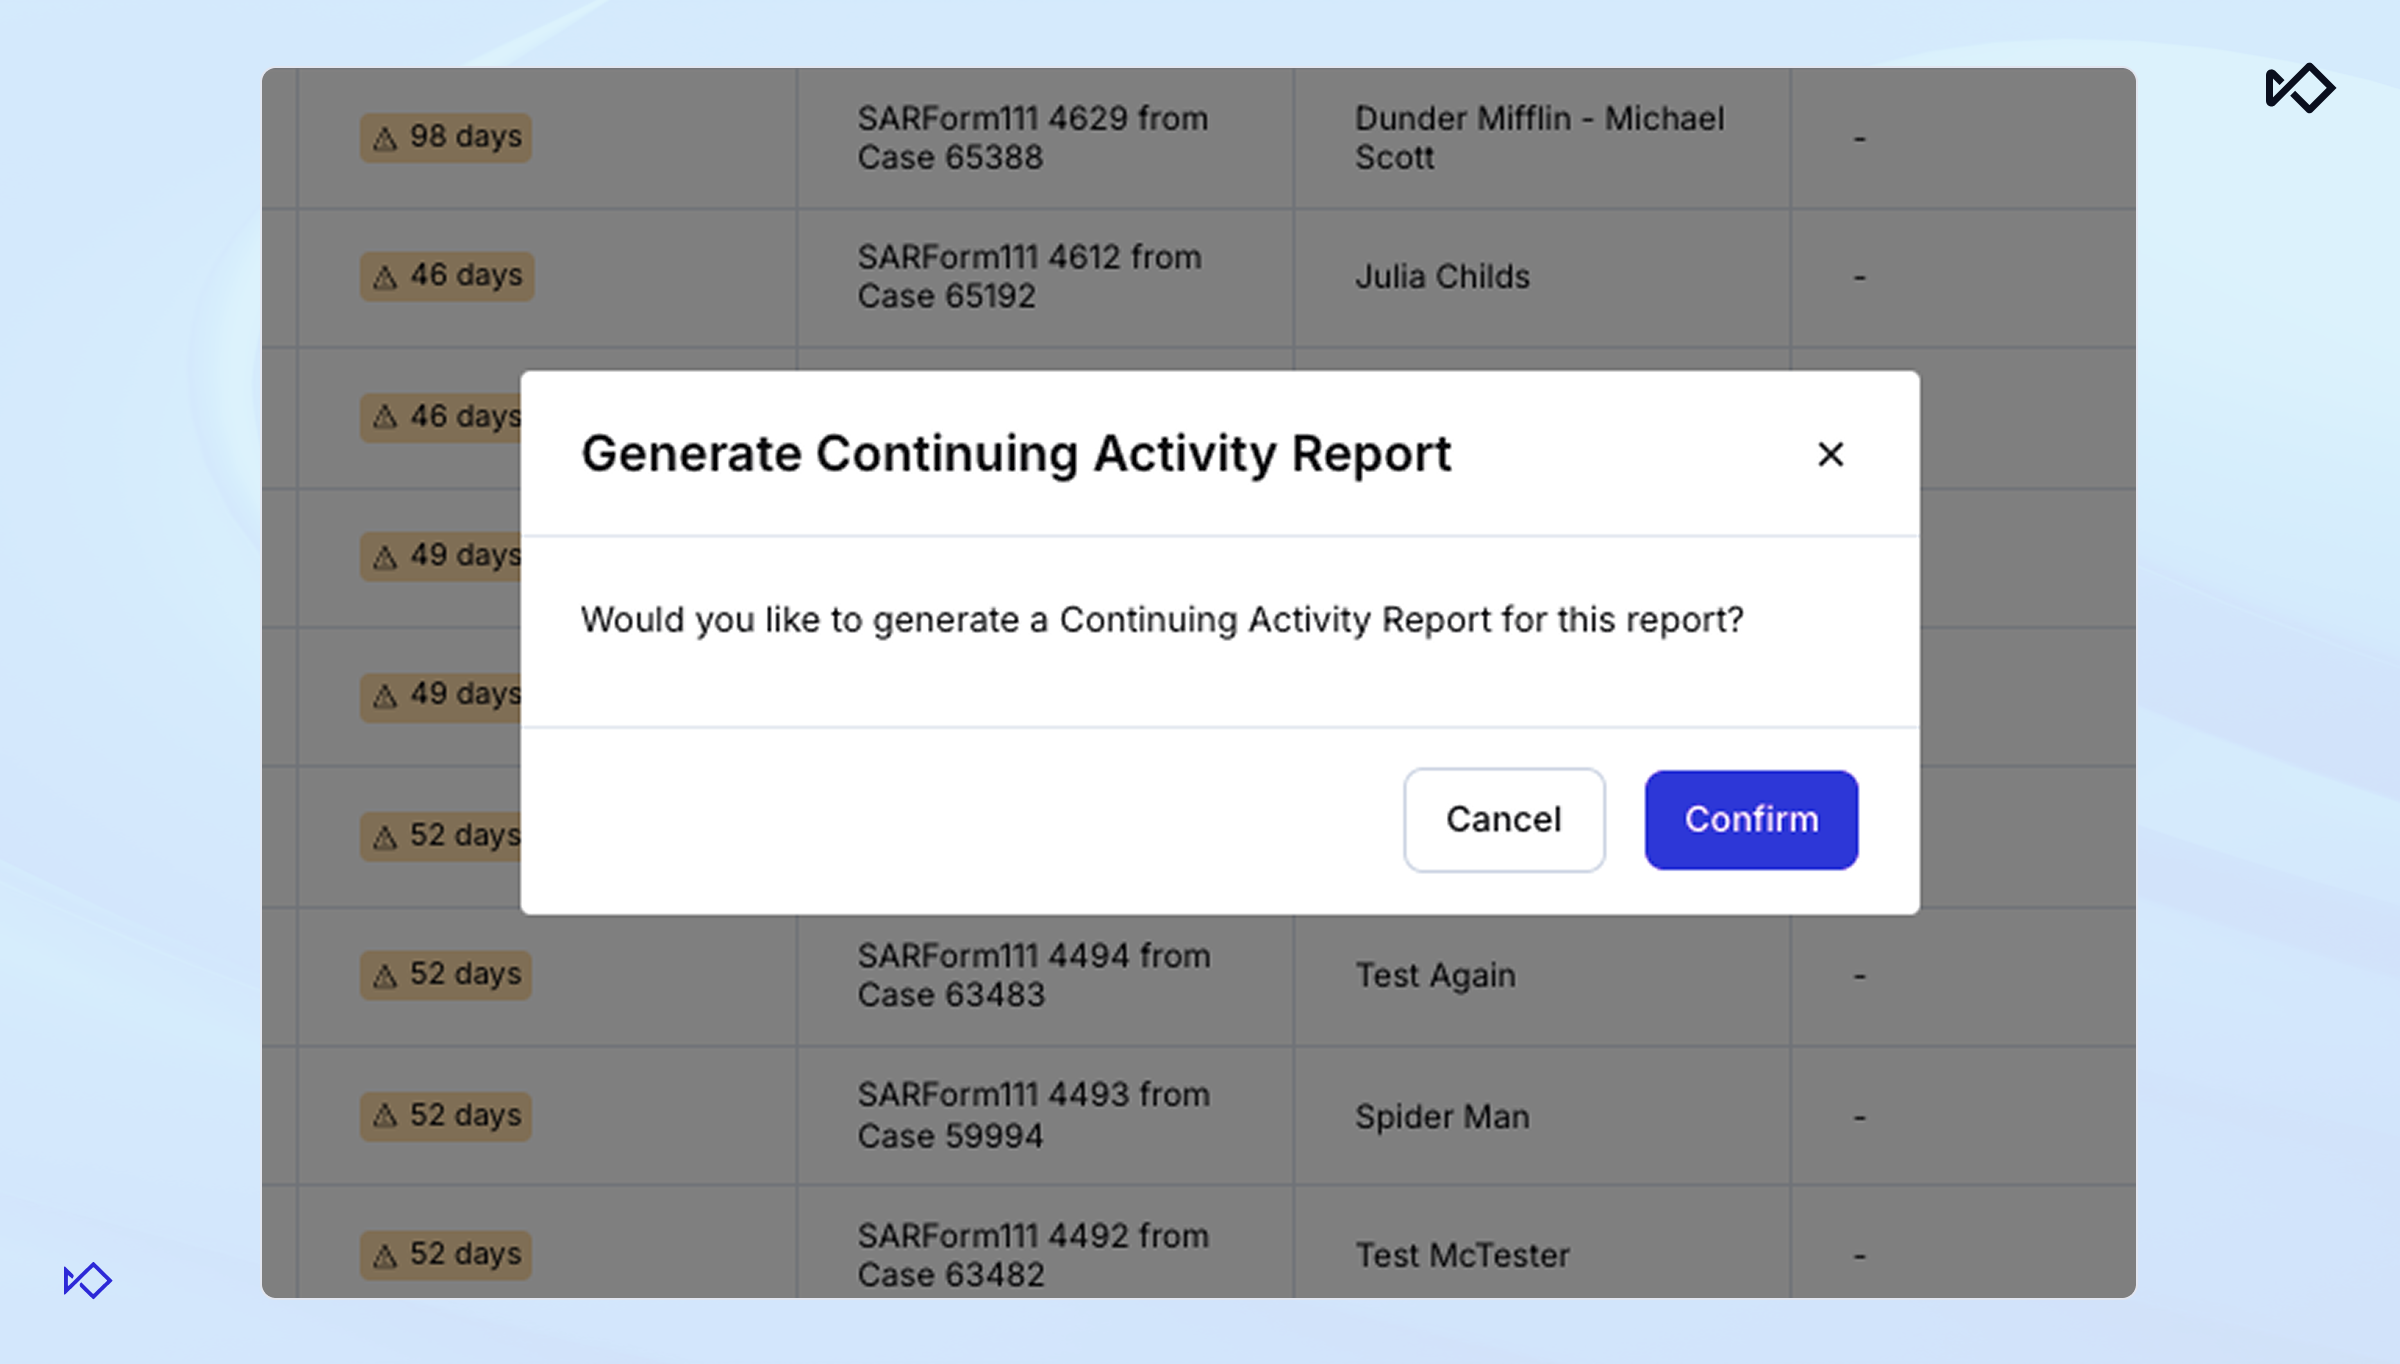The image size is (2400, 1364).
Task: Click the partially hidden 49 days badge
Action: (442, 556)
